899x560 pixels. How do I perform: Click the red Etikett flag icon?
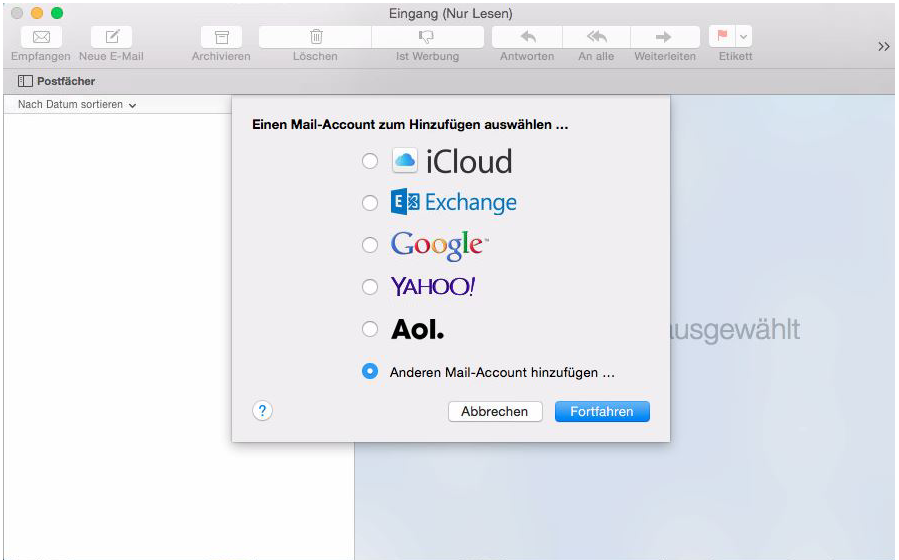point(722,37)
